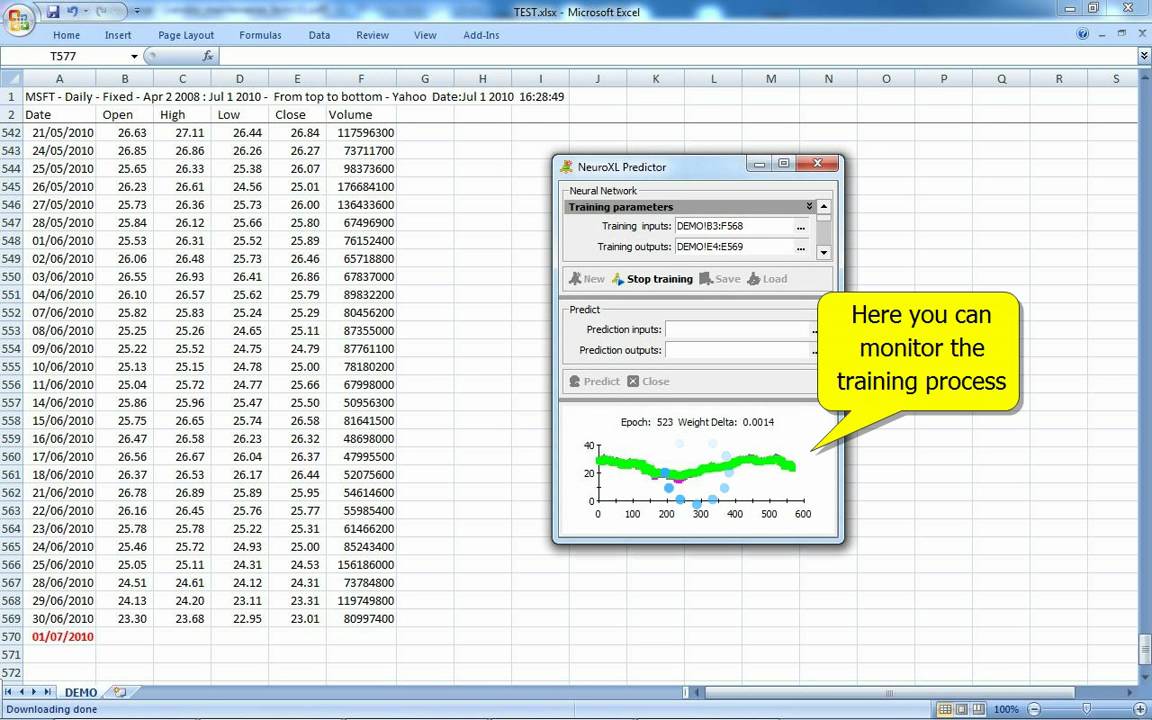1152x720 pixels.
Task: Open the Add-Ins tab
Action: tap(481, 35)
